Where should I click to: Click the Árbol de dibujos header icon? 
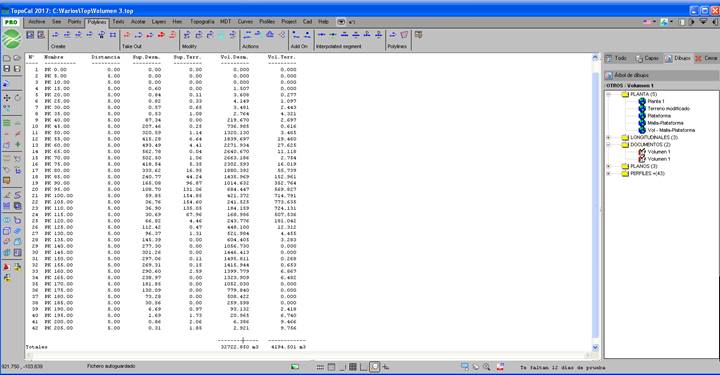point(609,75)
